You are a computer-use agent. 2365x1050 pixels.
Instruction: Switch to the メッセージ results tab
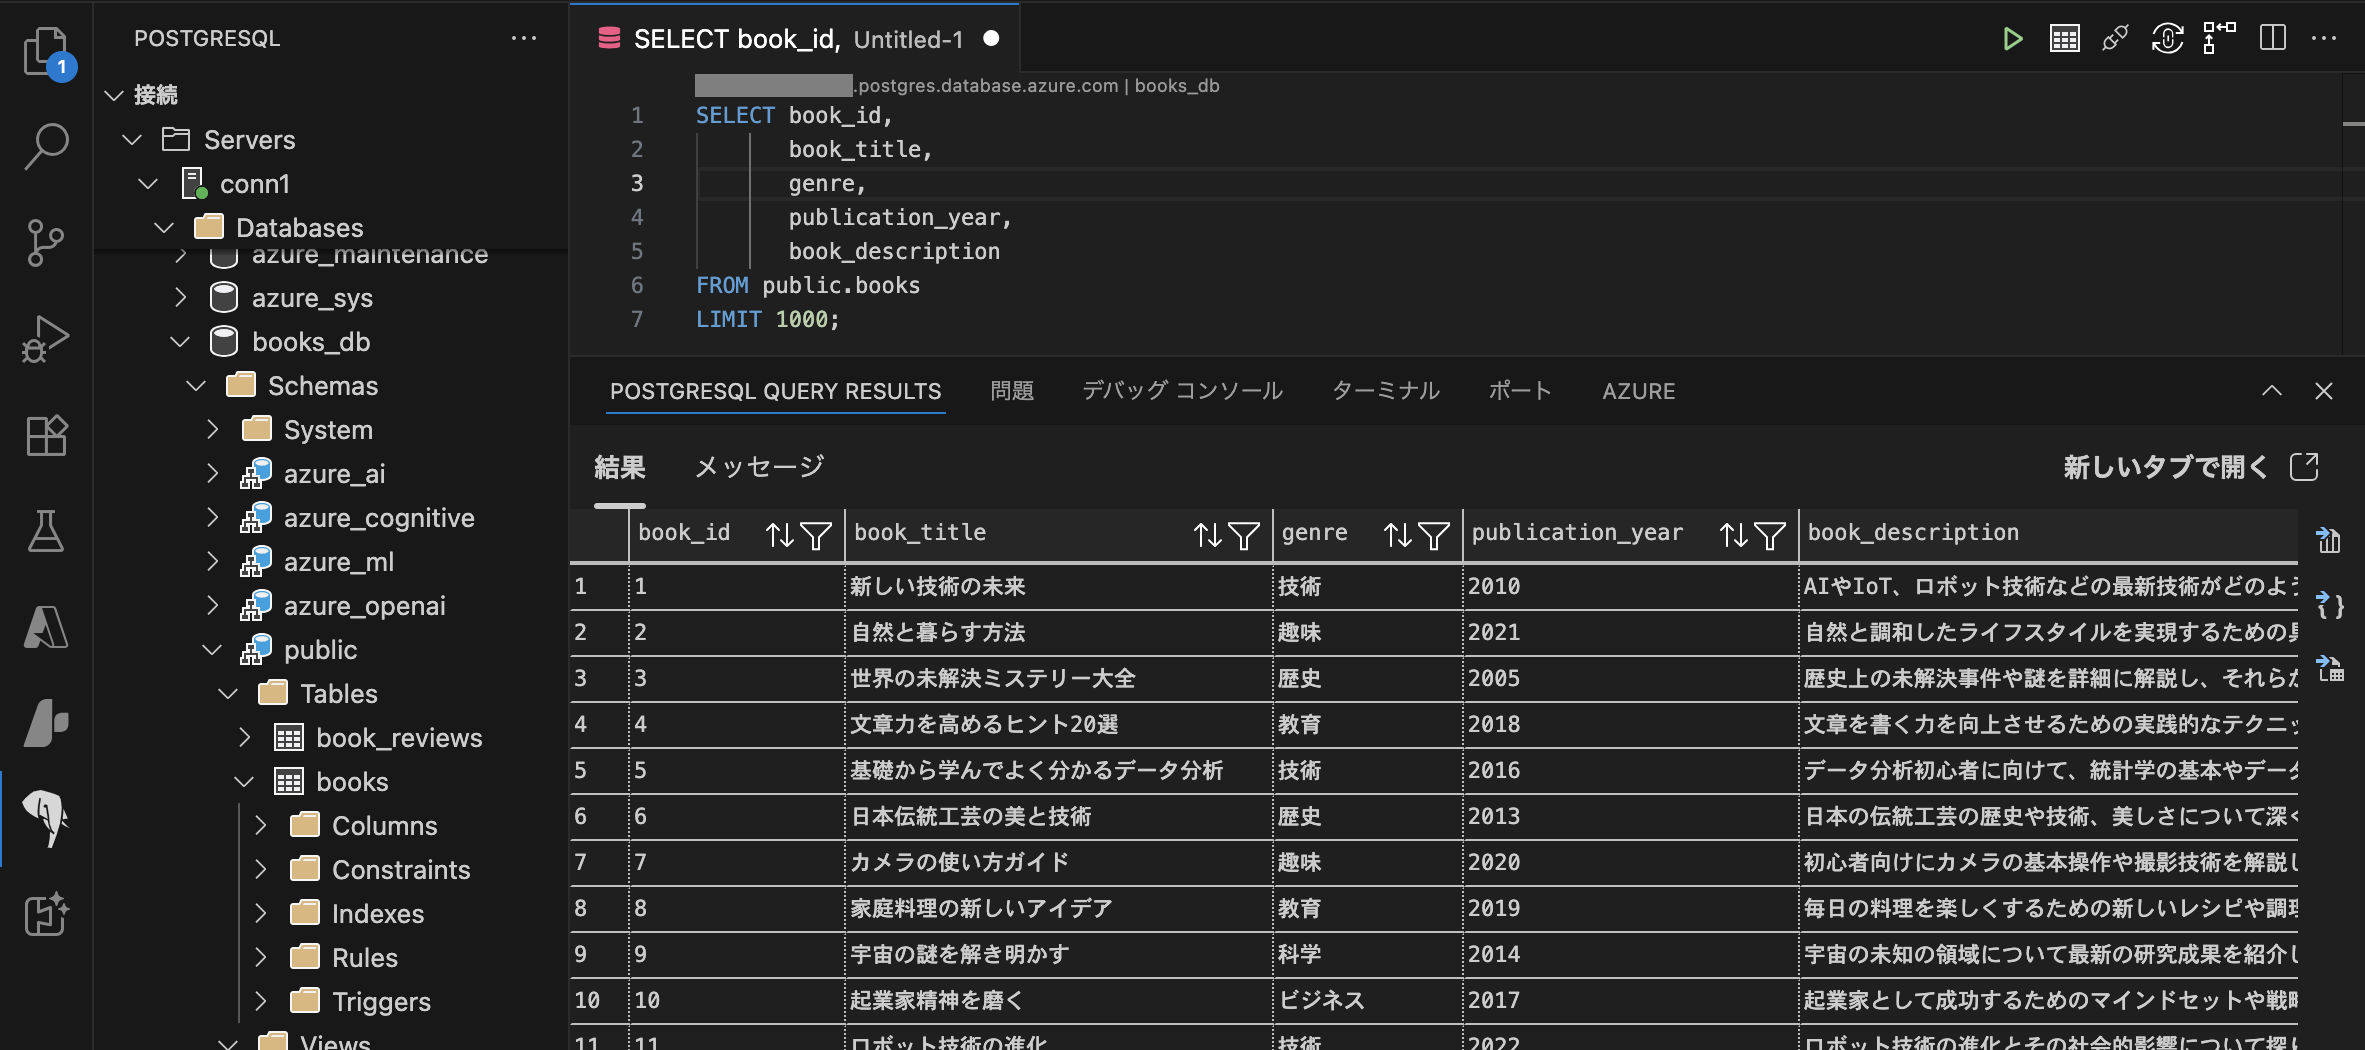(760, 467)
